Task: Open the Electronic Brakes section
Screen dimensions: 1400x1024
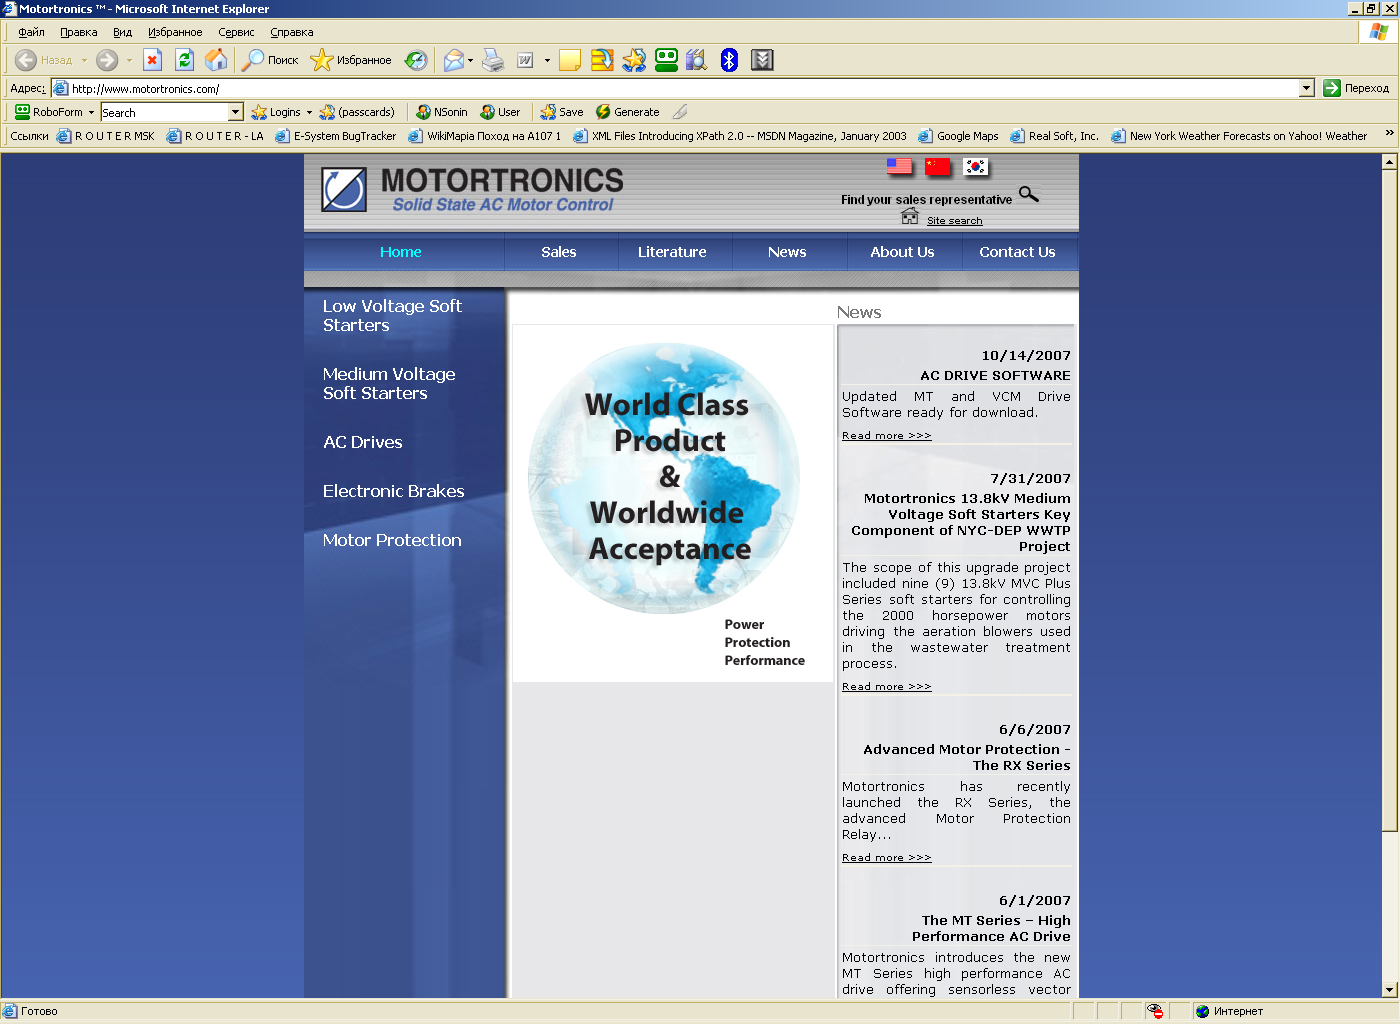Action: [x=393, y=491]
